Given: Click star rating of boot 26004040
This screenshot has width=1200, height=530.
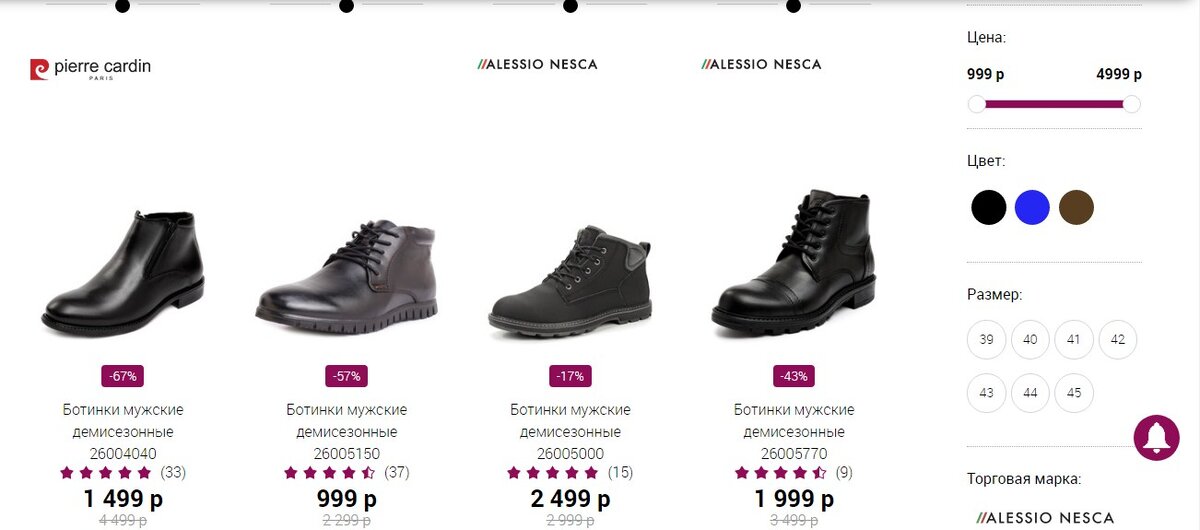Looking at the screenshot, I should [x=108, y=473].
